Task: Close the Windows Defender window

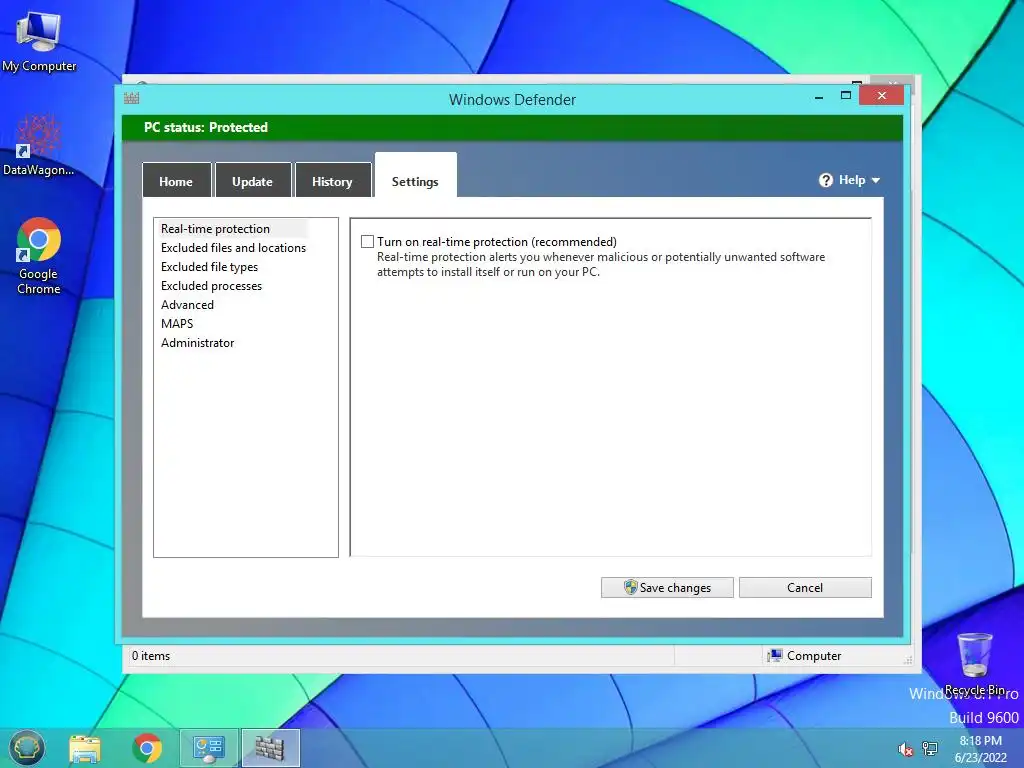Action: coord(882,96)
